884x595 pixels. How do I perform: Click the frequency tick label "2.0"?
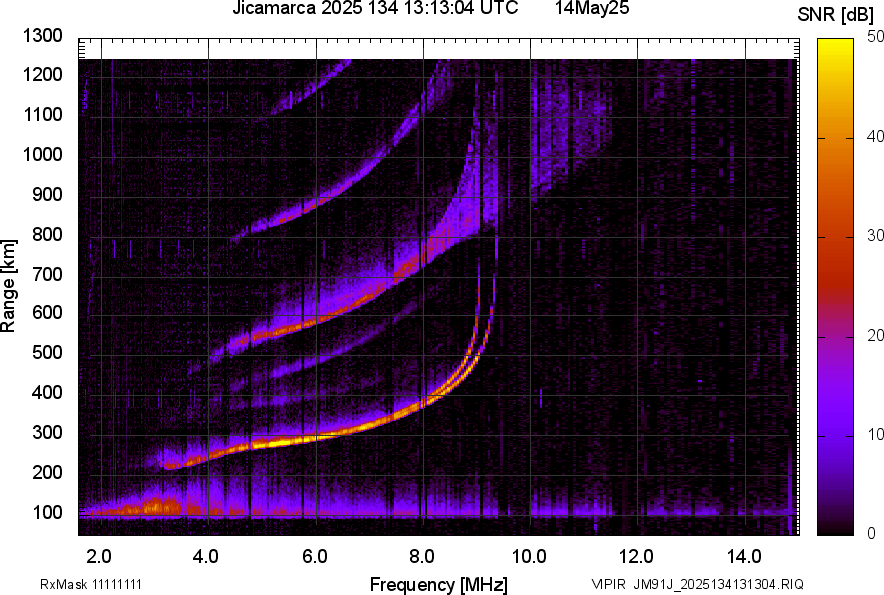[98, 557]
